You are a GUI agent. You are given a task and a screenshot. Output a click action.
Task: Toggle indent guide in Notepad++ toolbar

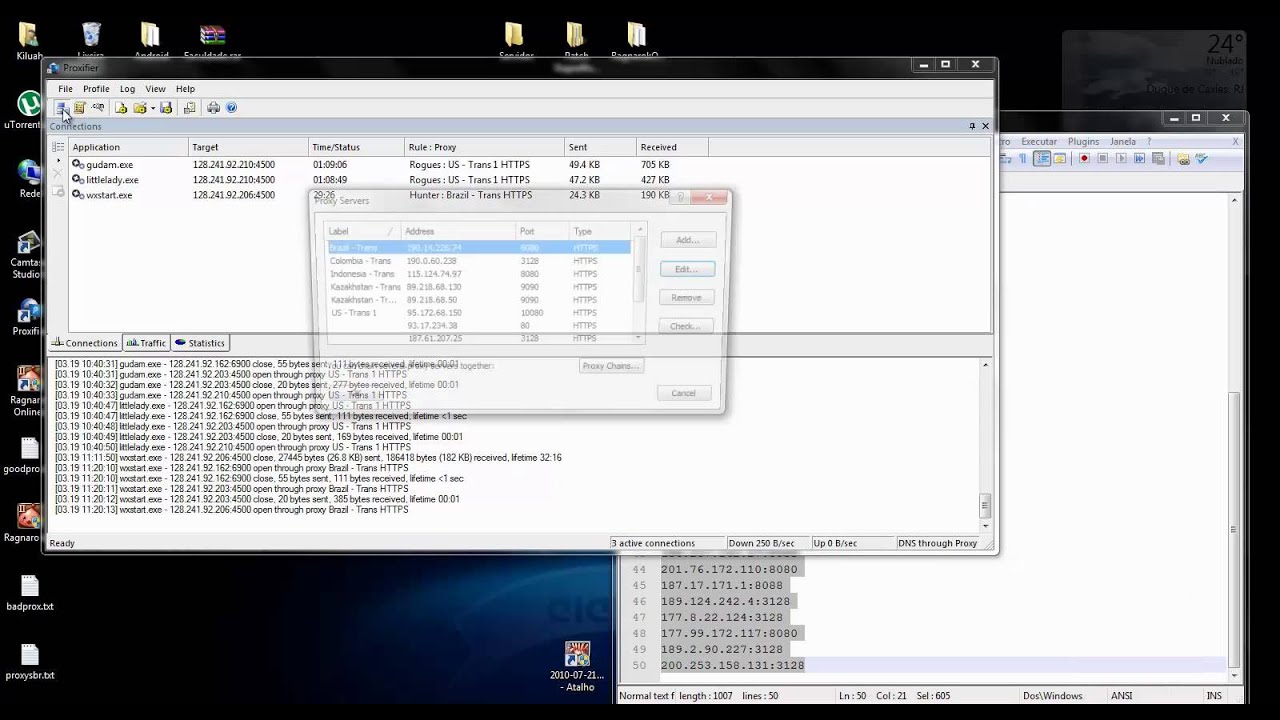click(x=1042, y=158)
